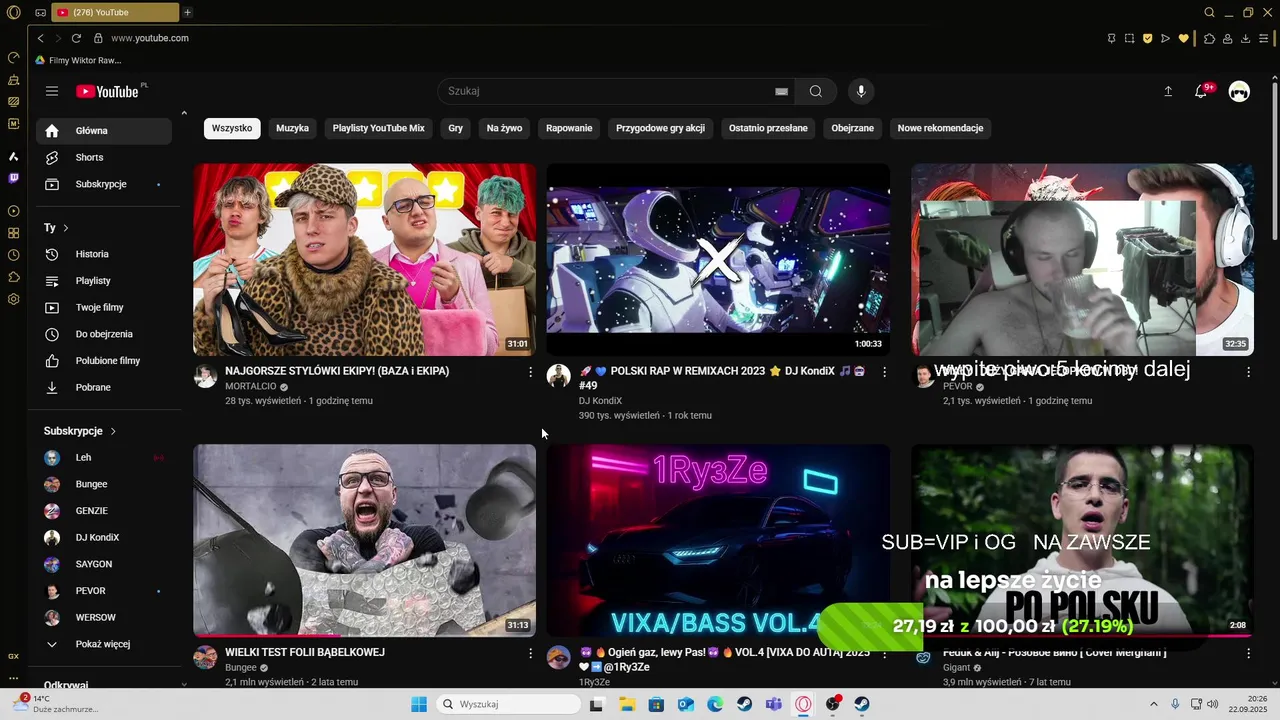Select the 'Rapowanie' filter chip
The width and height of the screenshot is (1280, 720).
[569, 128]
